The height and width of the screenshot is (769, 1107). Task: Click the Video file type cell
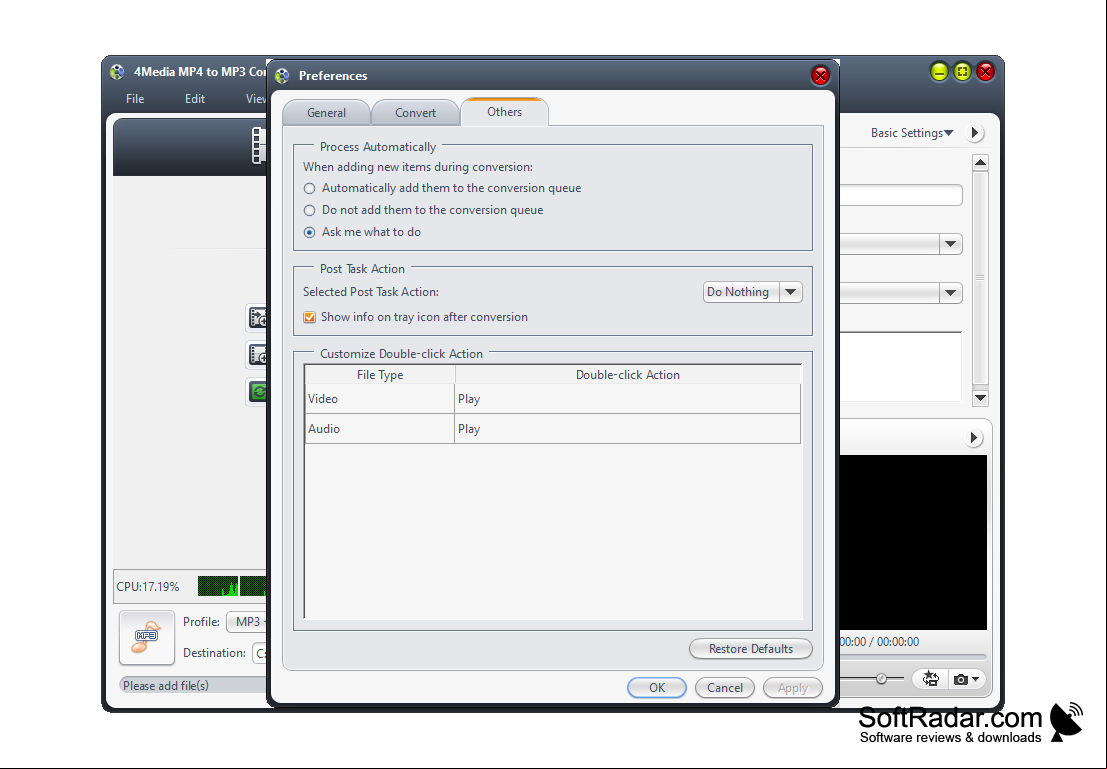(380, 399)
